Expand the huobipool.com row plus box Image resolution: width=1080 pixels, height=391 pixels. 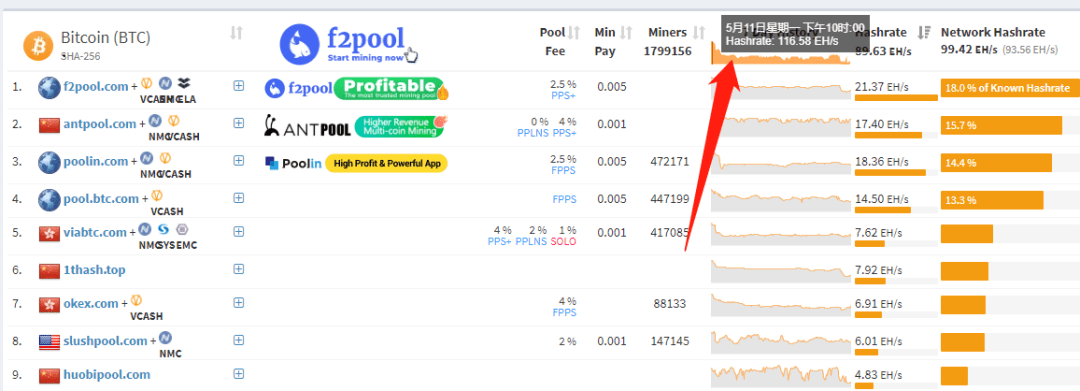pos(239,374)
